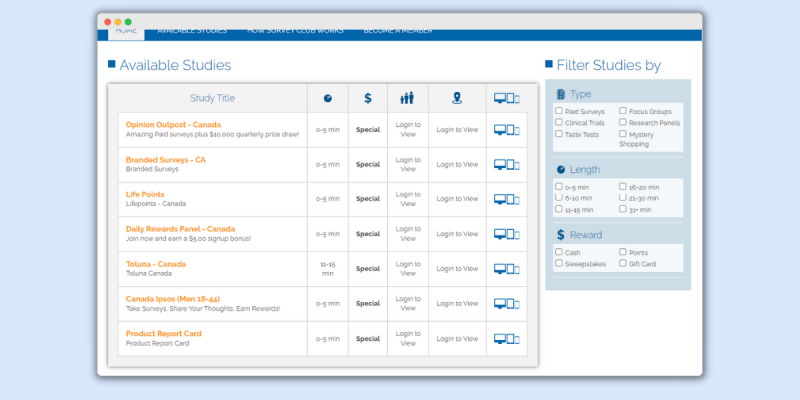The width and height of the screenshot is (800, 400).
Task: Enable the 21-30 min length filter
Action: (623, 197)
